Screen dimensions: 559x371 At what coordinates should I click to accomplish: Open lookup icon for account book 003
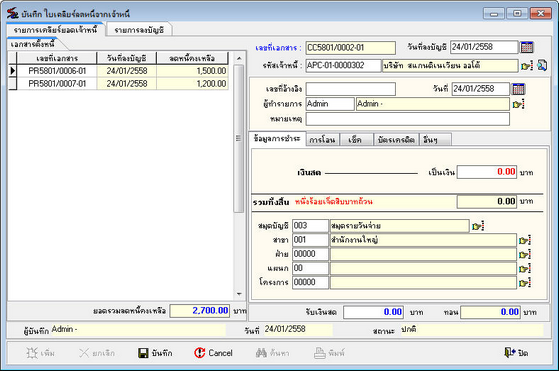point(478,226)
